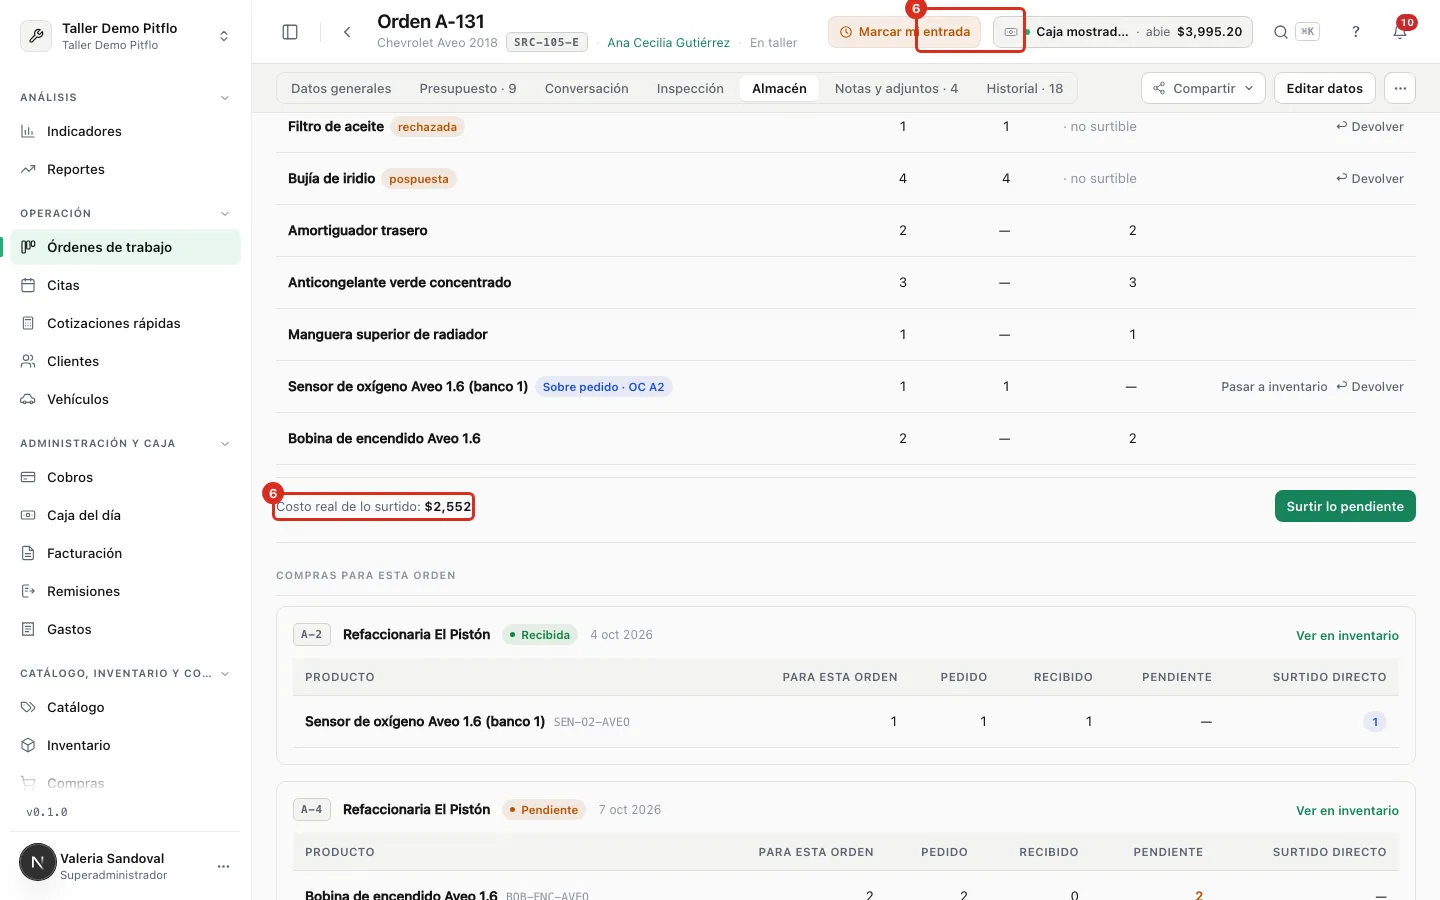Image resolution: width=1440 pixels, height=900 pixels.
Task: Open the Compartir dropdown
Action: 1203,88
